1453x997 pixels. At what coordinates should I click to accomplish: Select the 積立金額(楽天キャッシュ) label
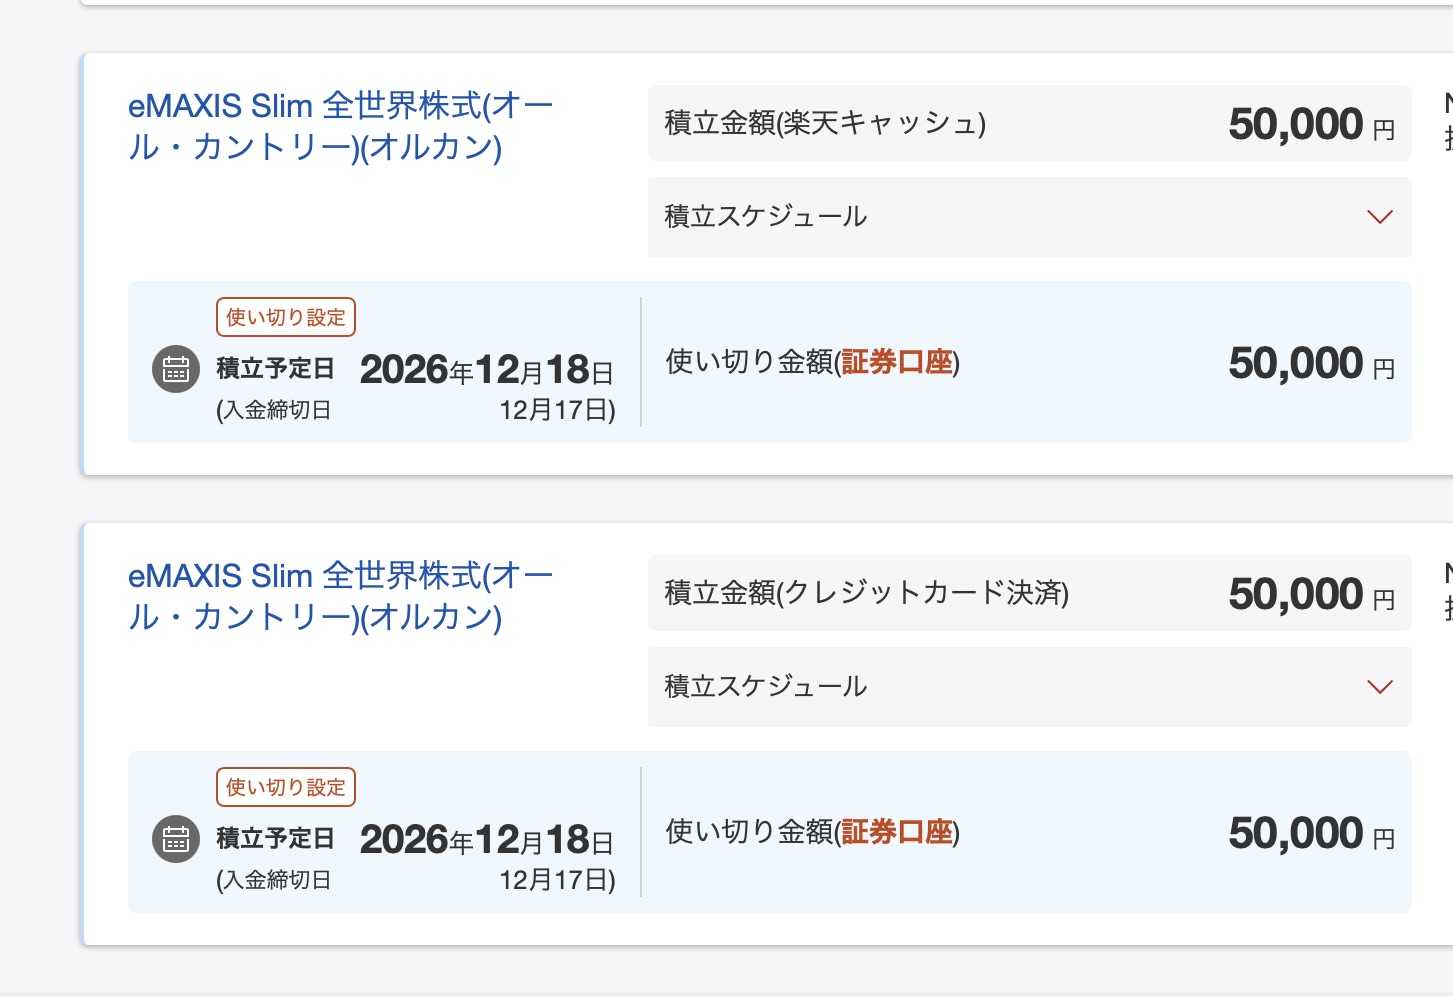(x=825, y=123)
